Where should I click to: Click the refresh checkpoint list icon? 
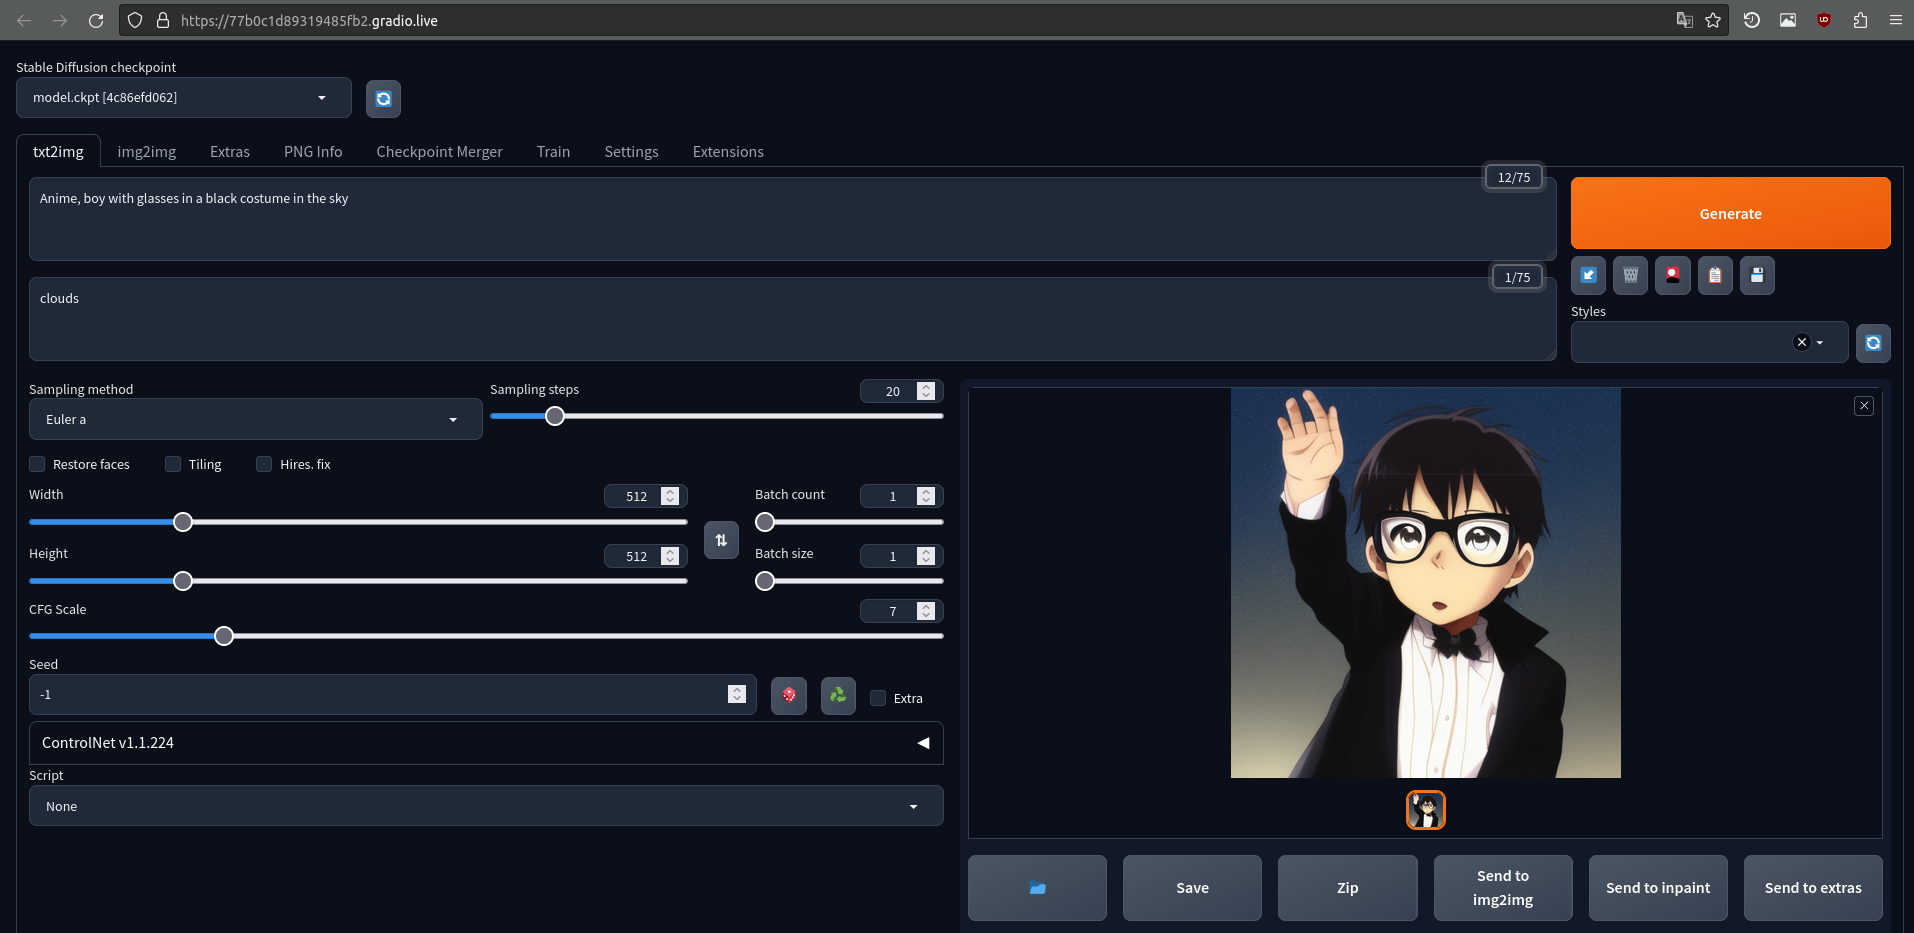(x=383, y=99)
